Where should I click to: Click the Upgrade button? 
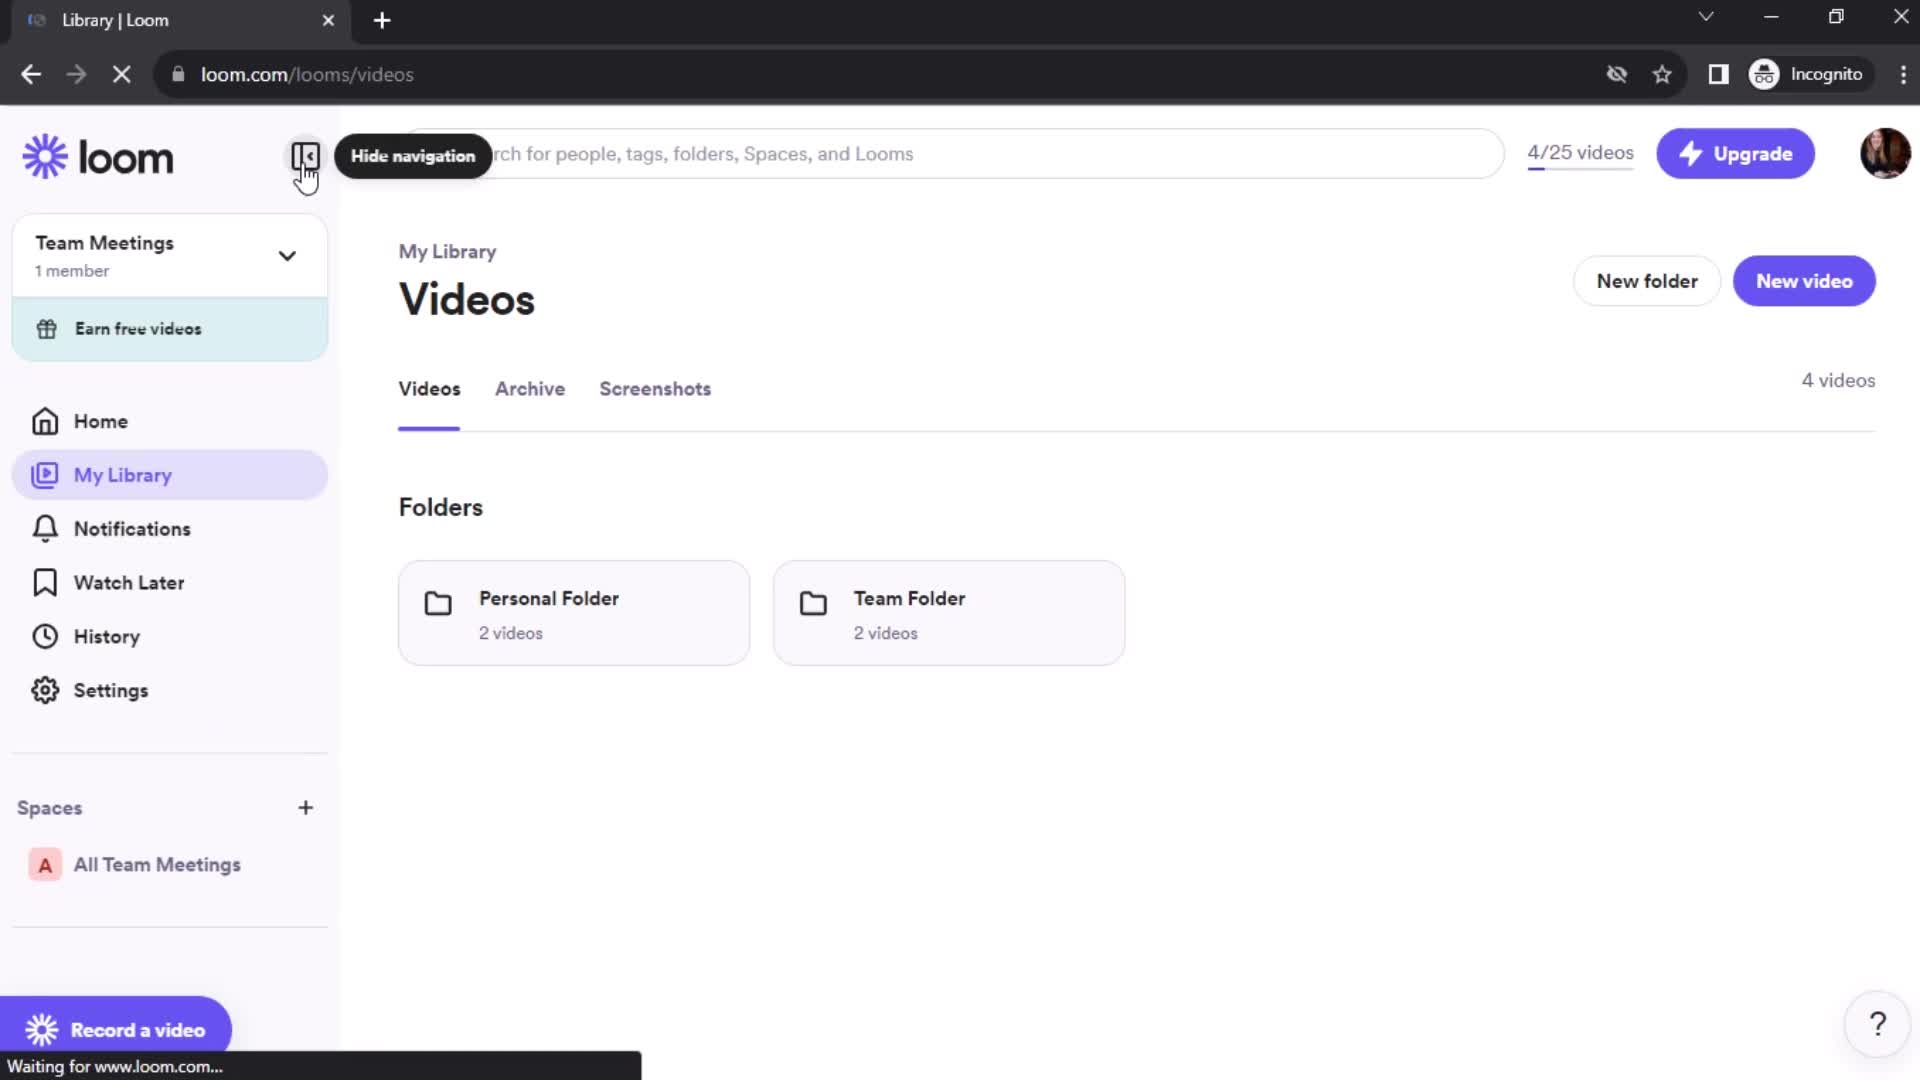tap(1737, 153)
